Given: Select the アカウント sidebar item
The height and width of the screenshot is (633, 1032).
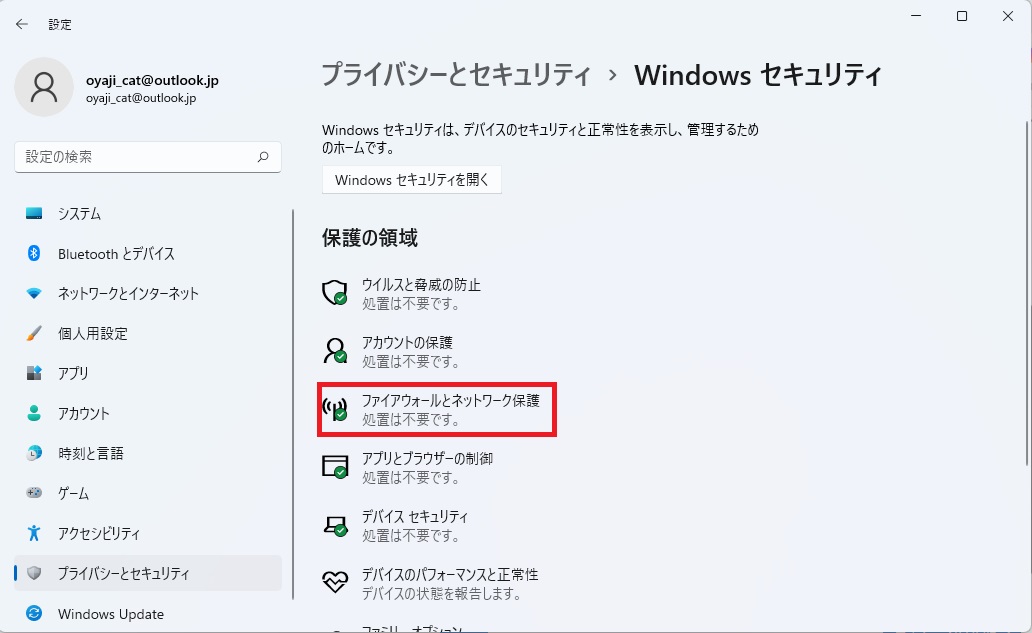Looking at the screenshot, I should (148, 413).
